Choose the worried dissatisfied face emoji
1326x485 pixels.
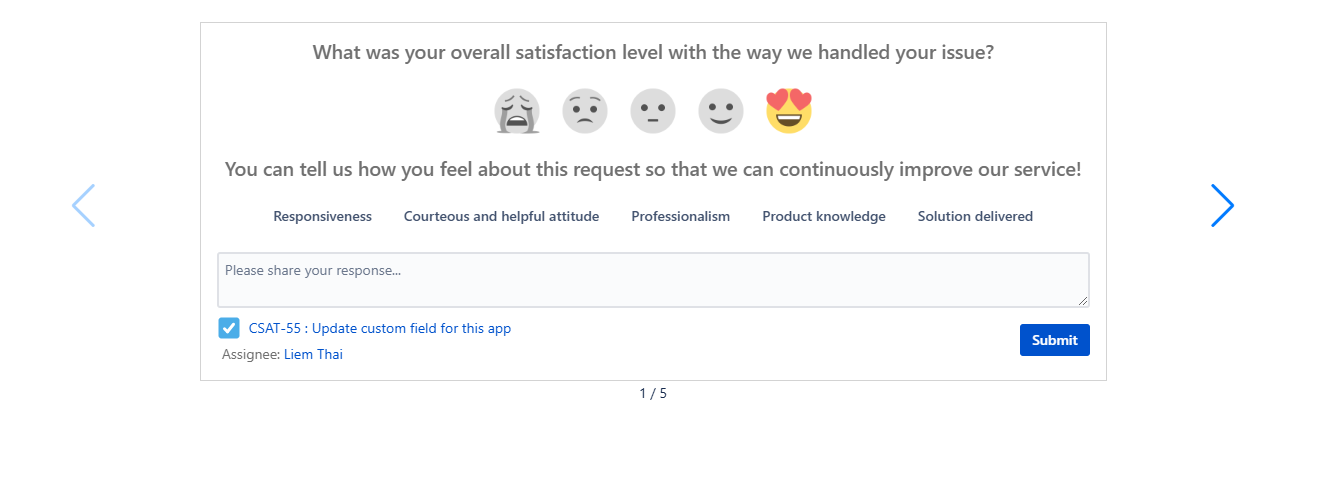(x=585, y=111)
